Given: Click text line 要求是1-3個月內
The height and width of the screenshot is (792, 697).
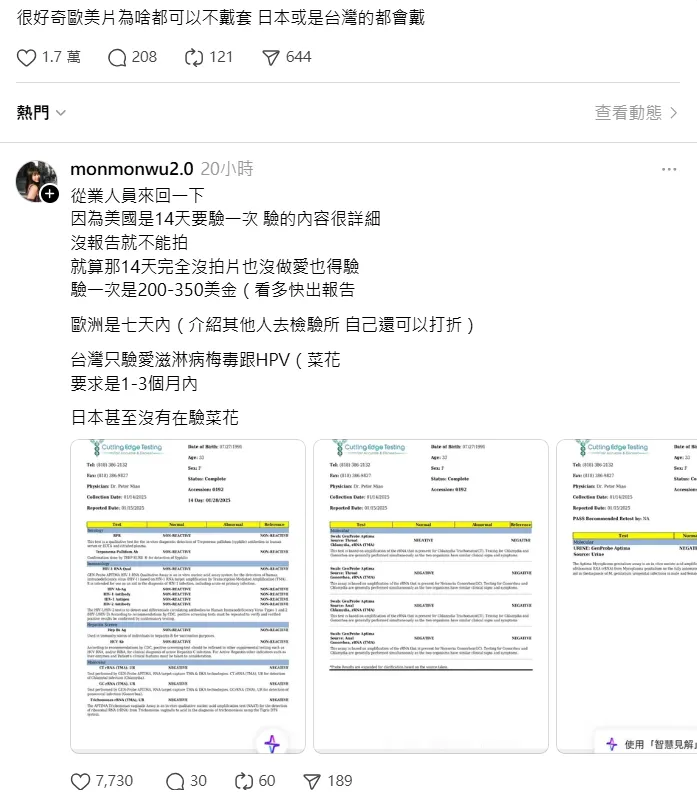Looking at the screenshot, I should coord(133,384).
